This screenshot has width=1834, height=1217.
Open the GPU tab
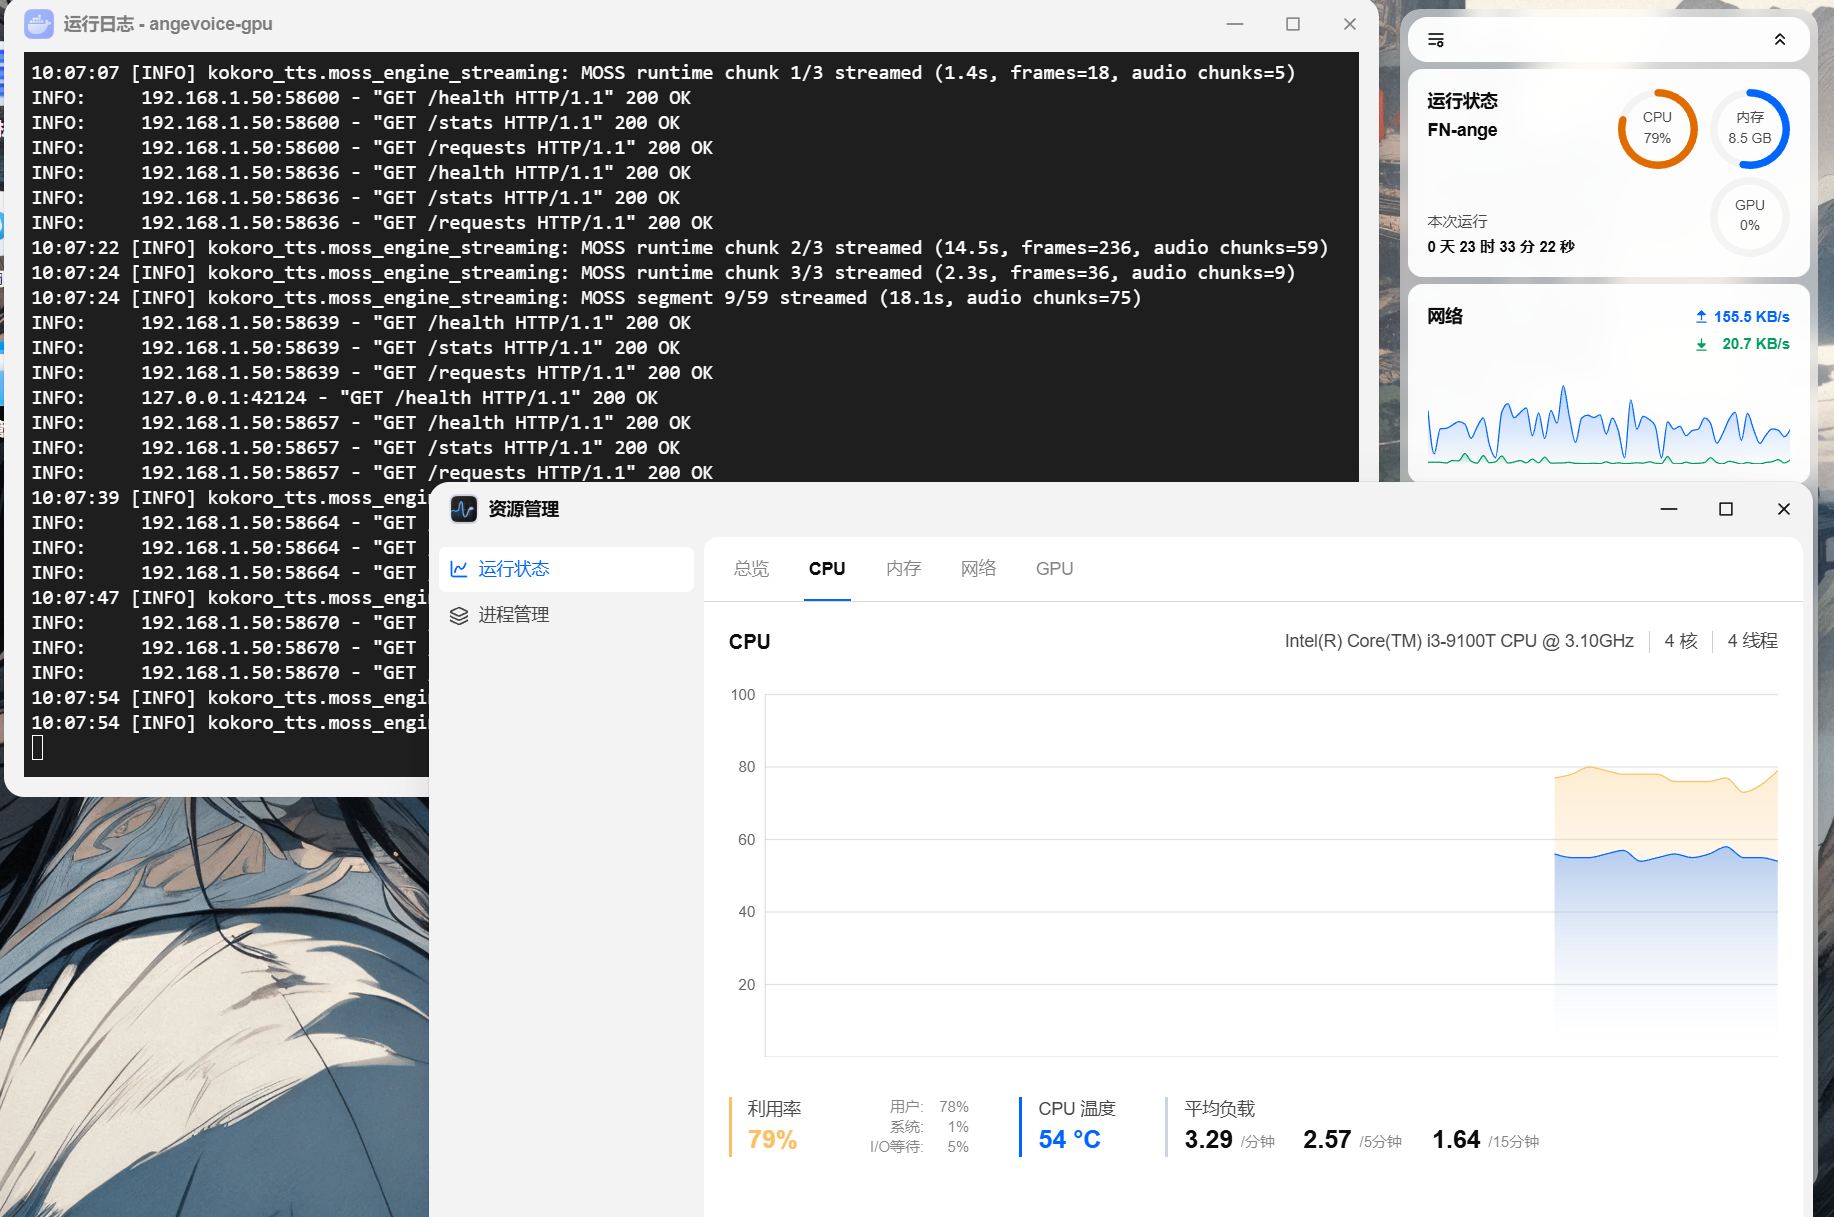click(x=1054, y=569)
